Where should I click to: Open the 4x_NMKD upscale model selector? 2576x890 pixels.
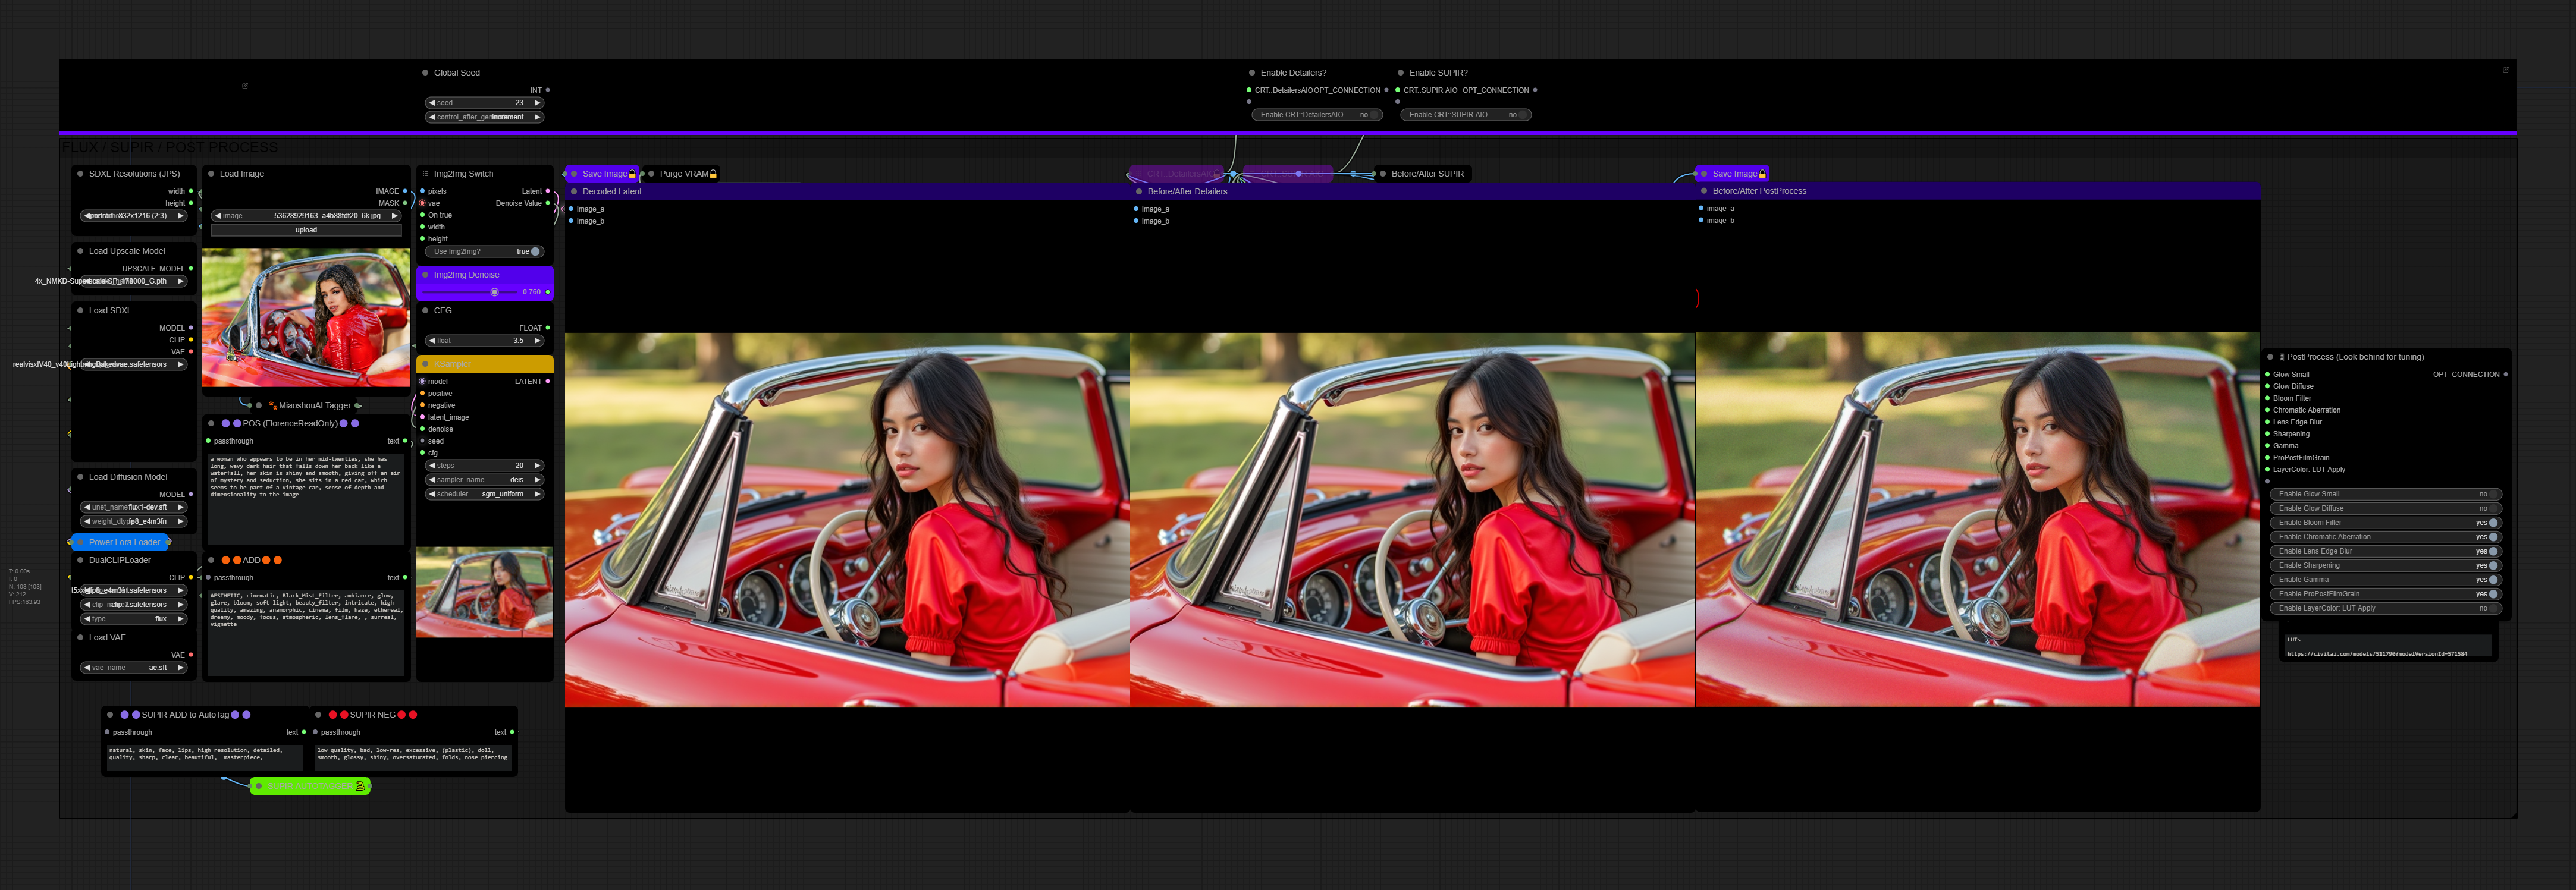134,281
